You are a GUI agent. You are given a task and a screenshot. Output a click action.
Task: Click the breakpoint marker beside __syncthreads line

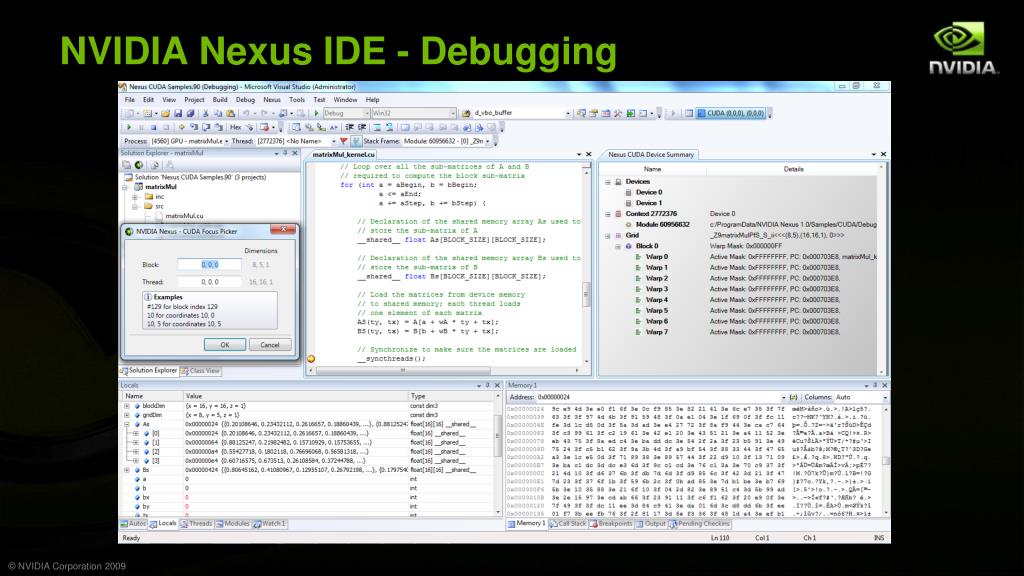(x=312, y=359)
